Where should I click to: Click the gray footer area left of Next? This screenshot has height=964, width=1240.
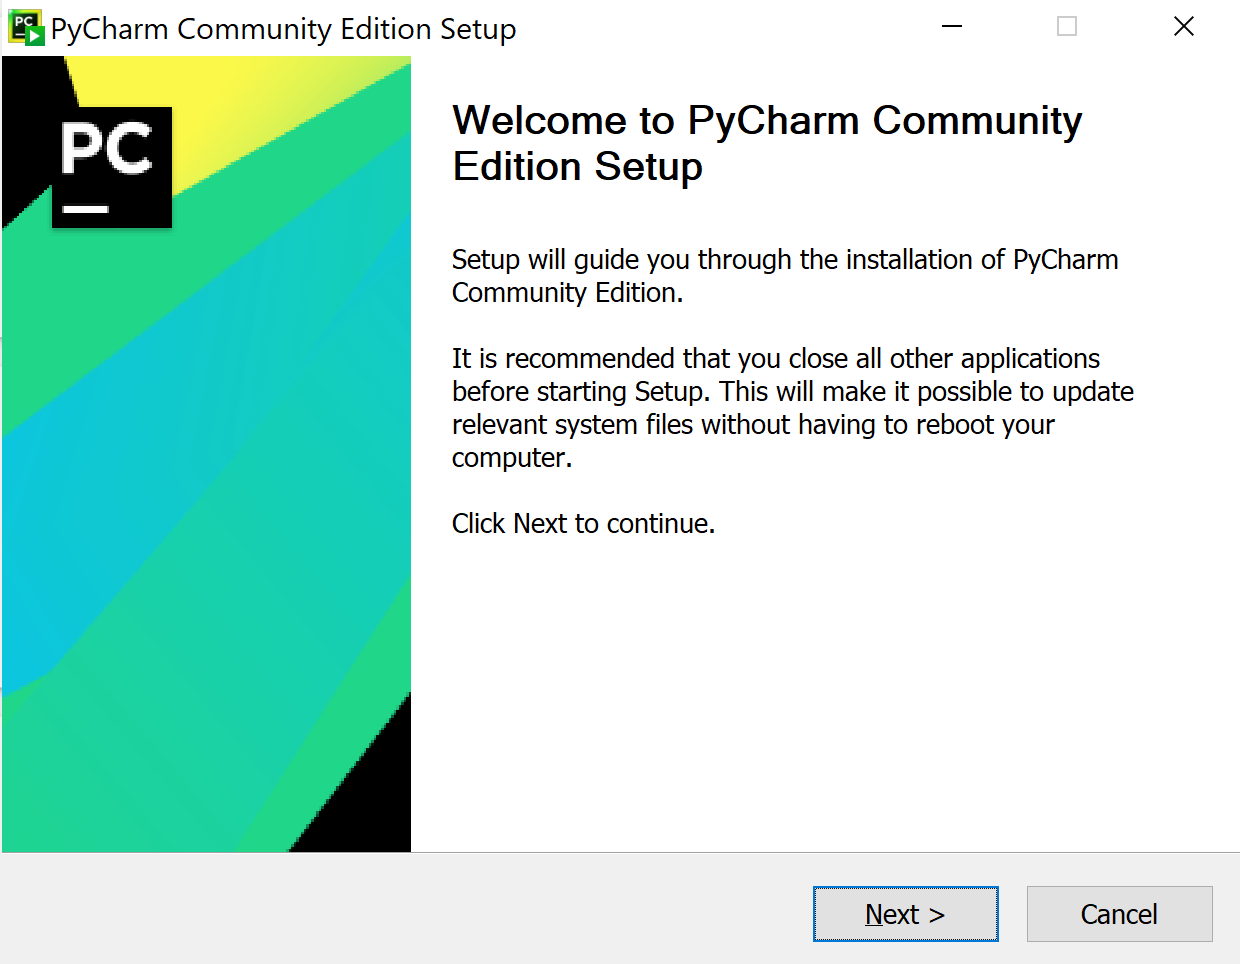pyautogui.click(x=400, y=910)
